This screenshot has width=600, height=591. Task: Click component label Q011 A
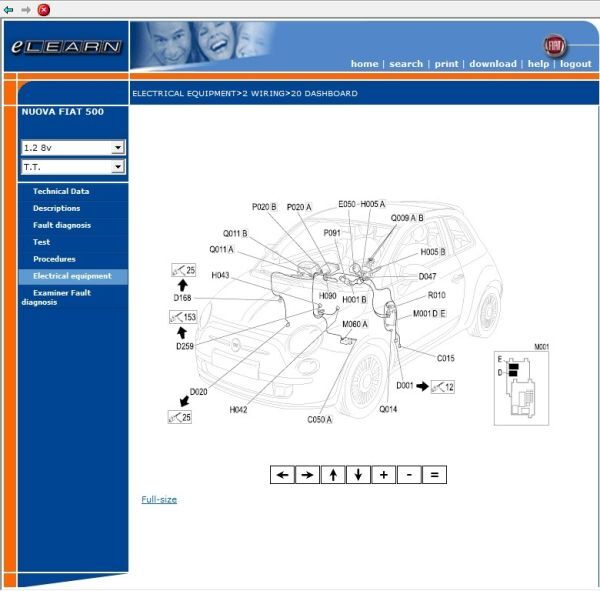(222, 250)
